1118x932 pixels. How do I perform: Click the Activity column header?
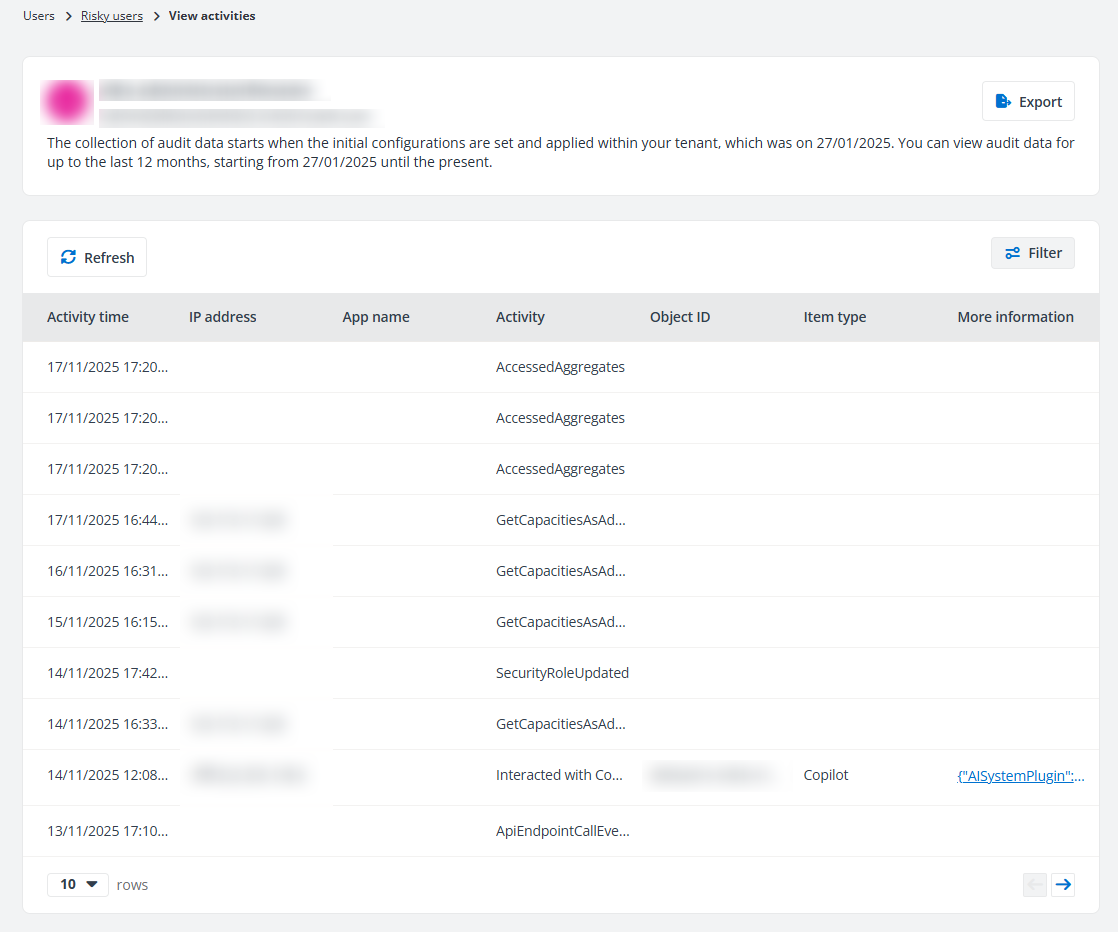(520, 317)
